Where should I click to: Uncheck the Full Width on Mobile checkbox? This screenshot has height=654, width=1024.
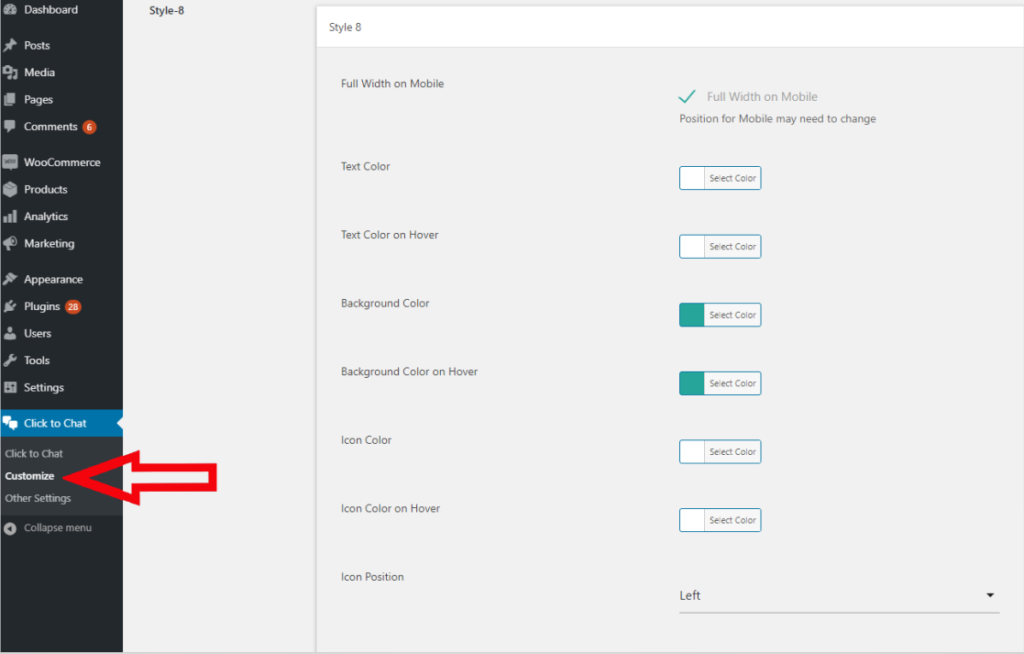[687, 97]
